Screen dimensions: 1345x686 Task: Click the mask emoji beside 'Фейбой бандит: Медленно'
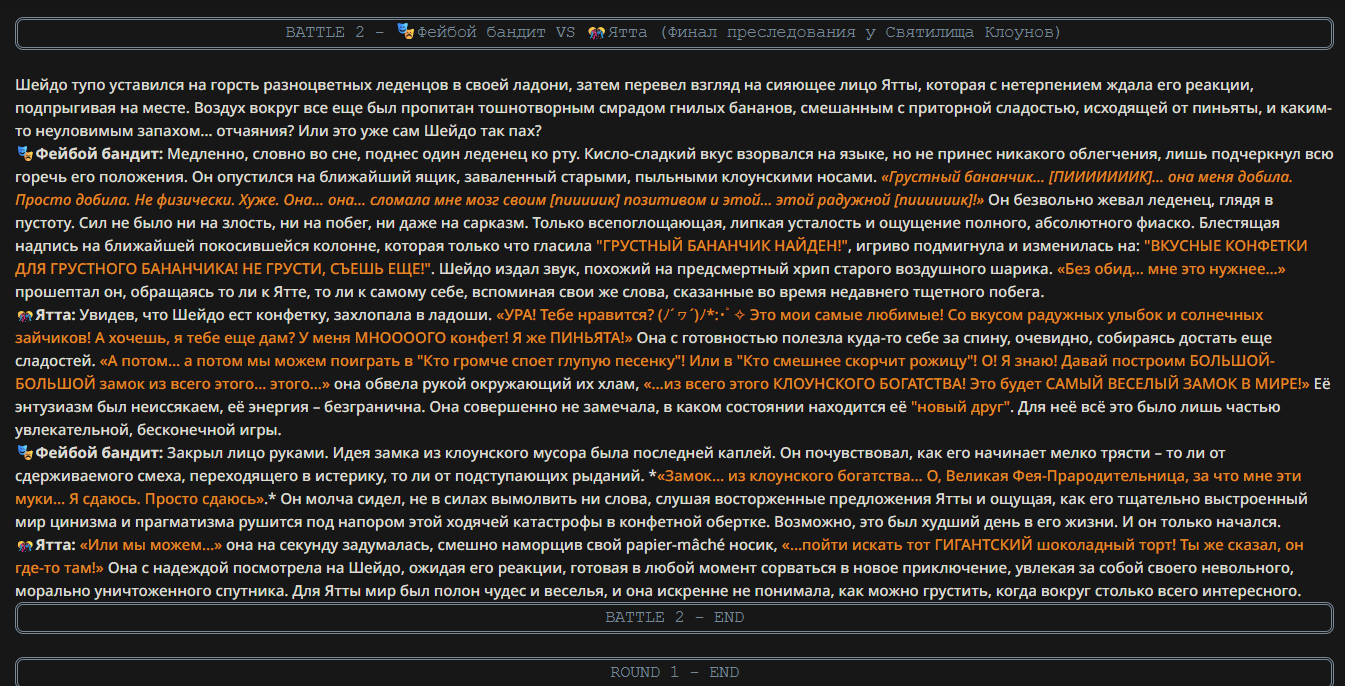tap(25, 154)
